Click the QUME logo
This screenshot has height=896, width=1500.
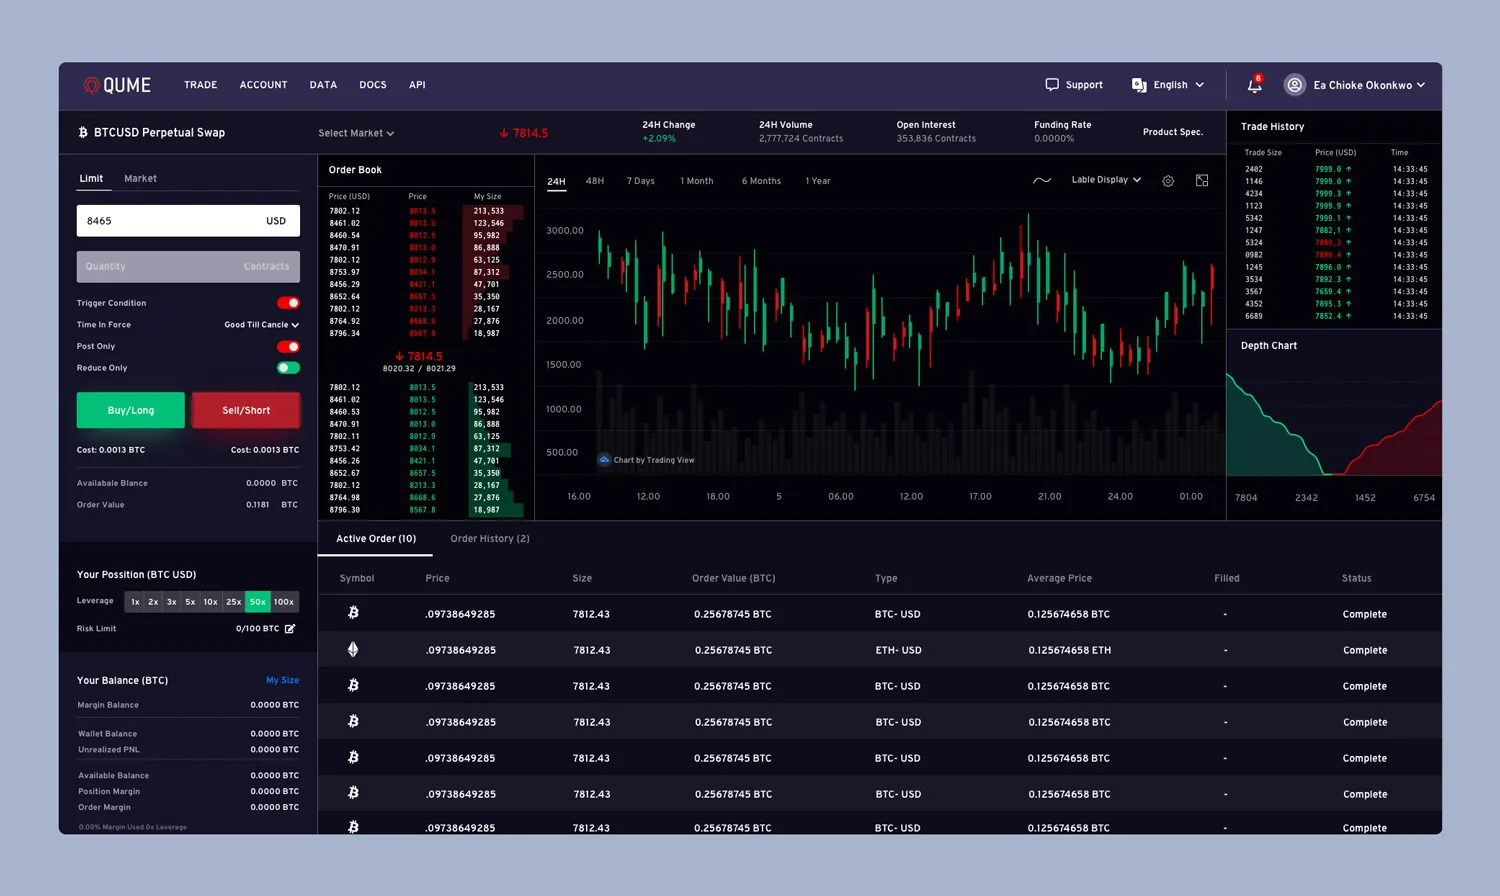point(117,85)
